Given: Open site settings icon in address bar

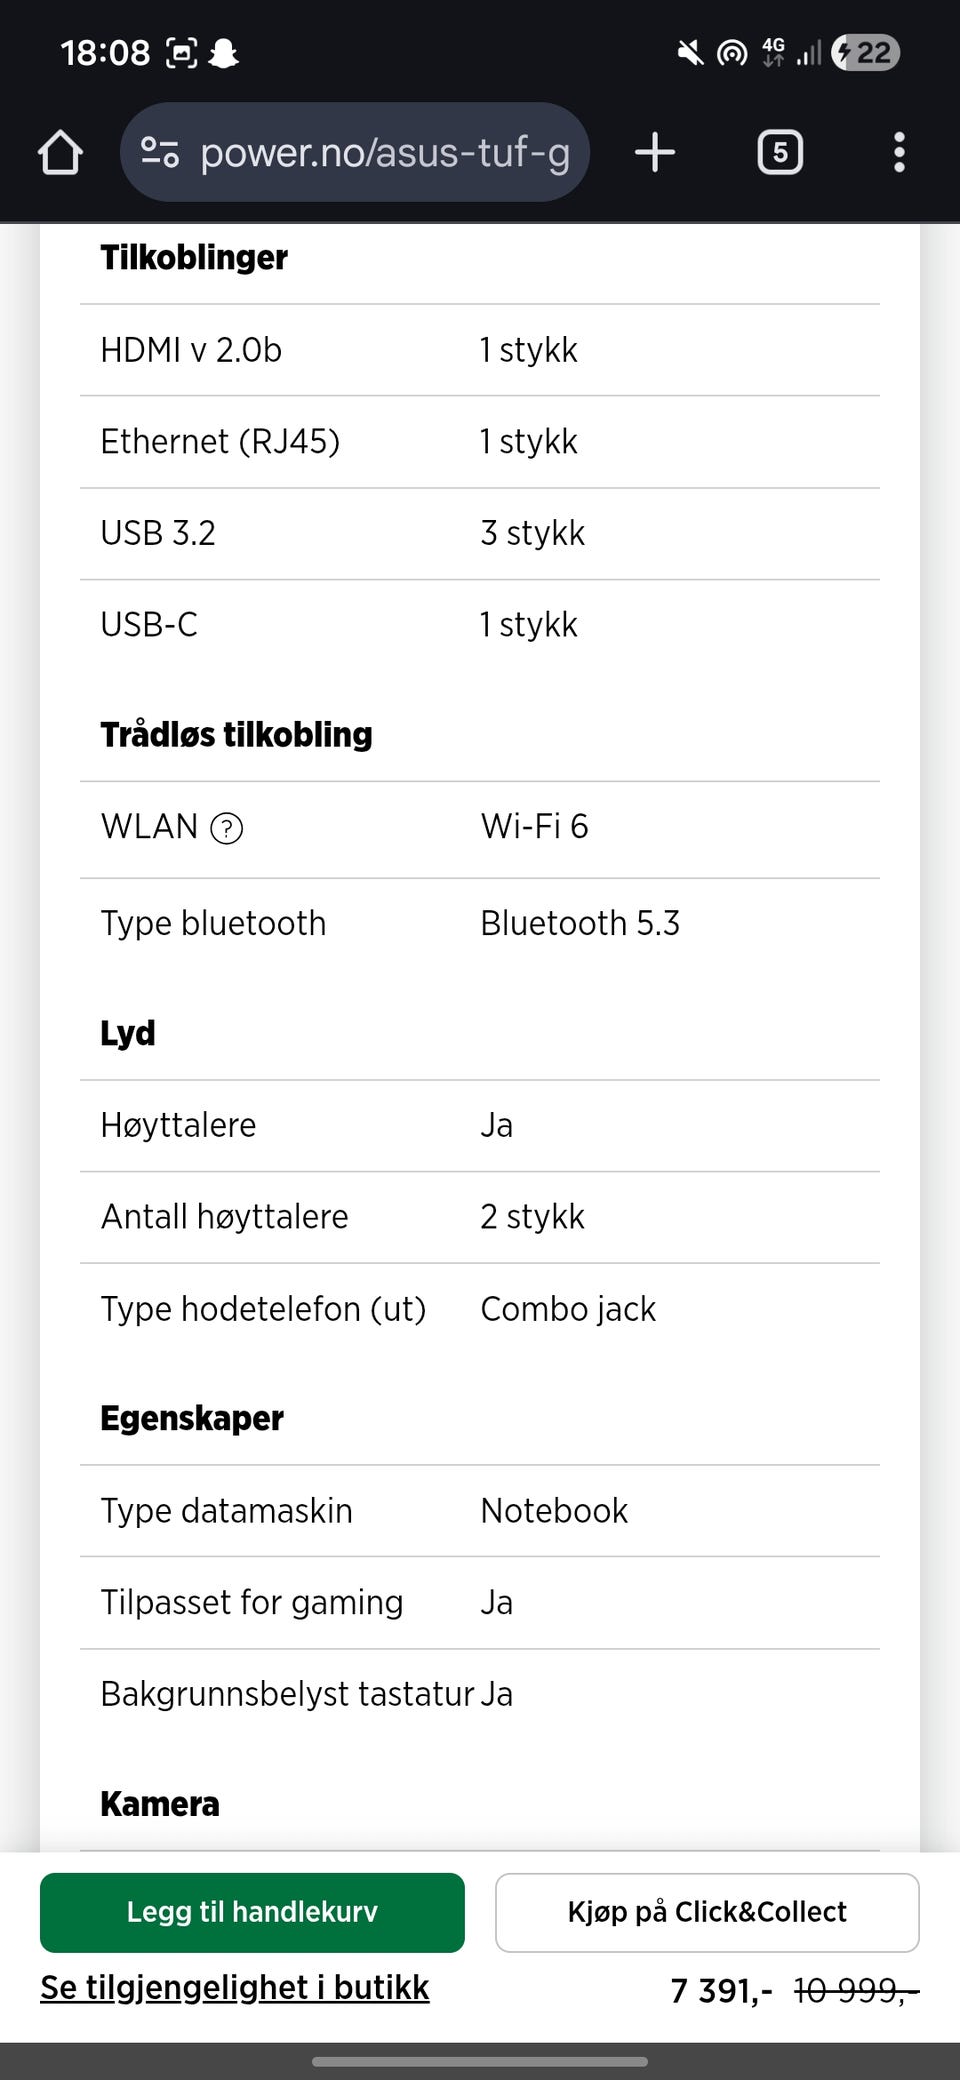Looking at the screenshot, I should tap(159, 152).
